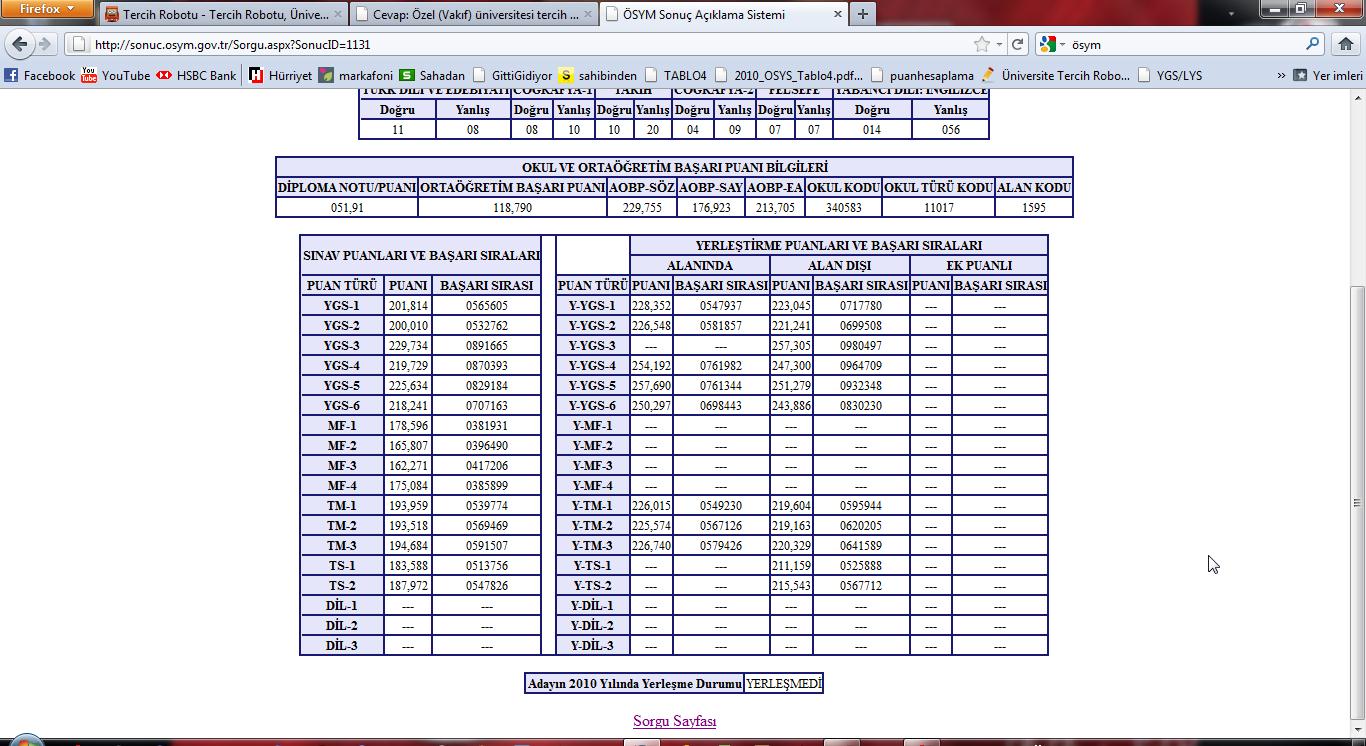This screenshot has width=1366, height=746.
Task: Open the Hürriyet bookmark
Action: tap(280, 75)
